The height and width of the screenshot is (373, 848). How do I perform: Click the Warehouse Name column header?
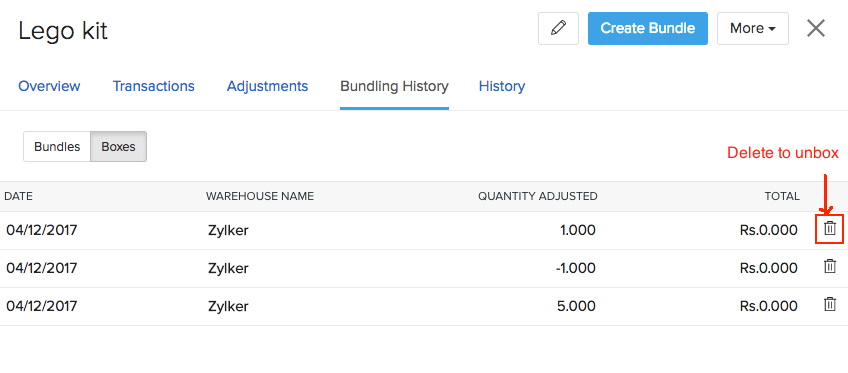click(260, 196)
